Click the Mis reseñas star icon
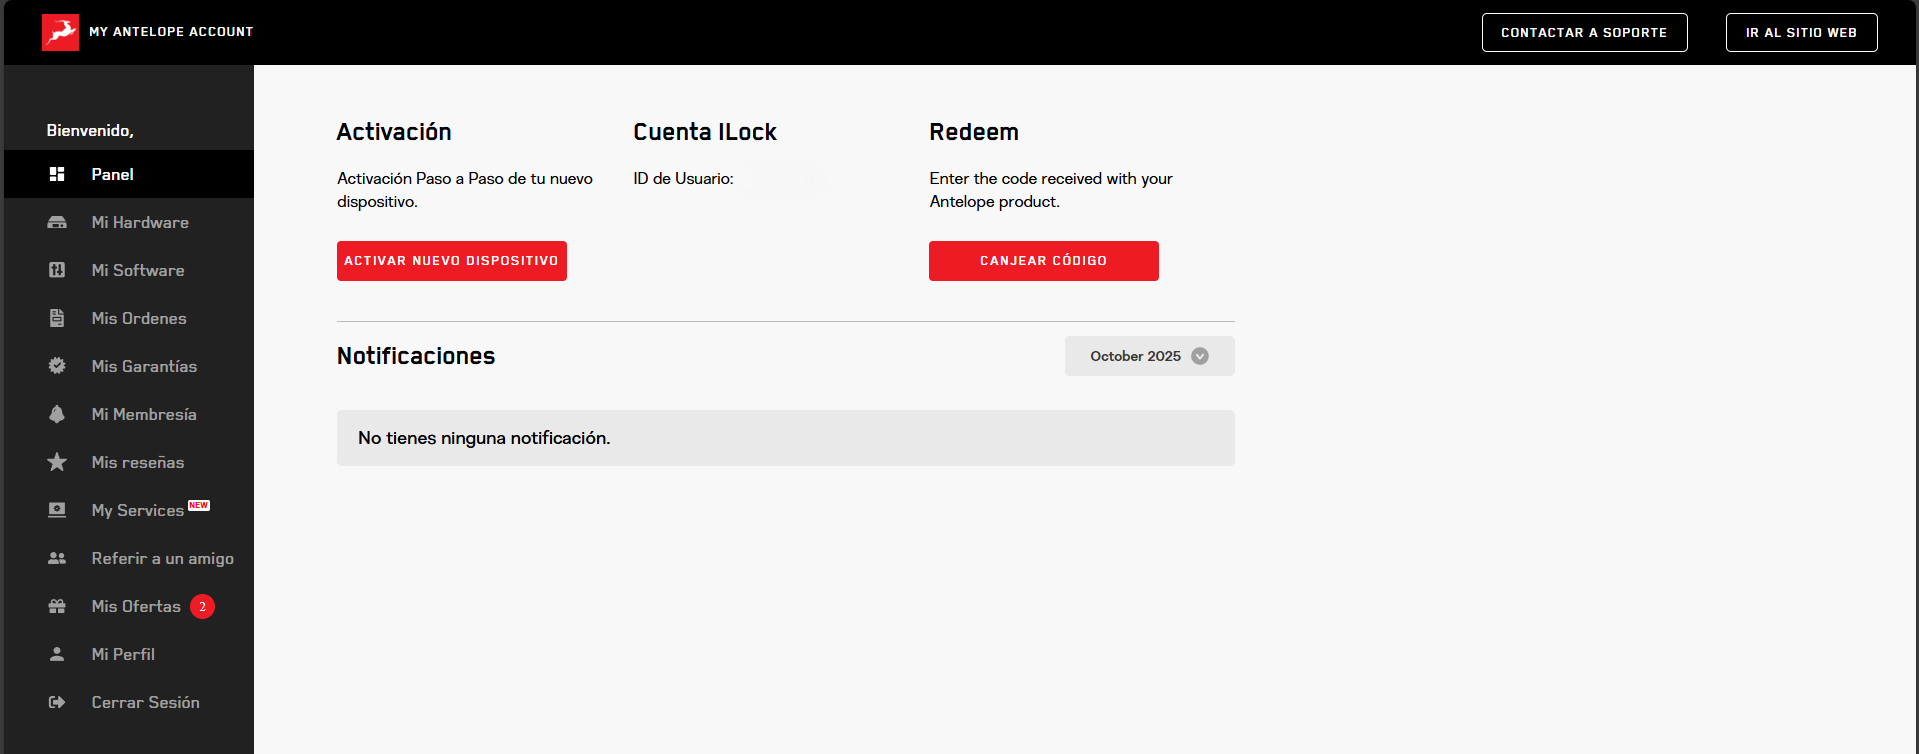1919x754 pixels. coord(57,462)
